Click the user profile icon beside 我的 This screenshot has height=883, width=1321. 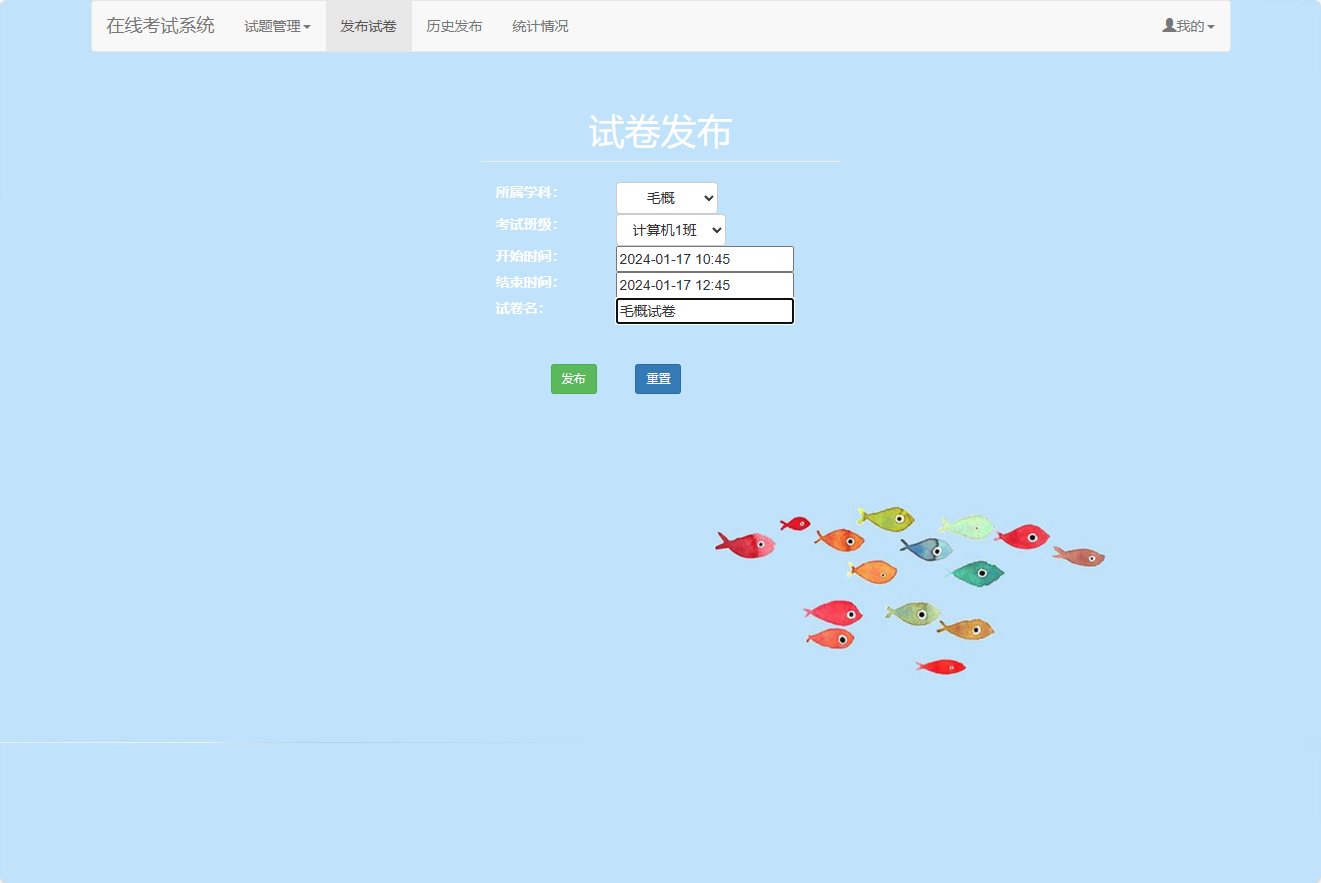coord(1169,25)
